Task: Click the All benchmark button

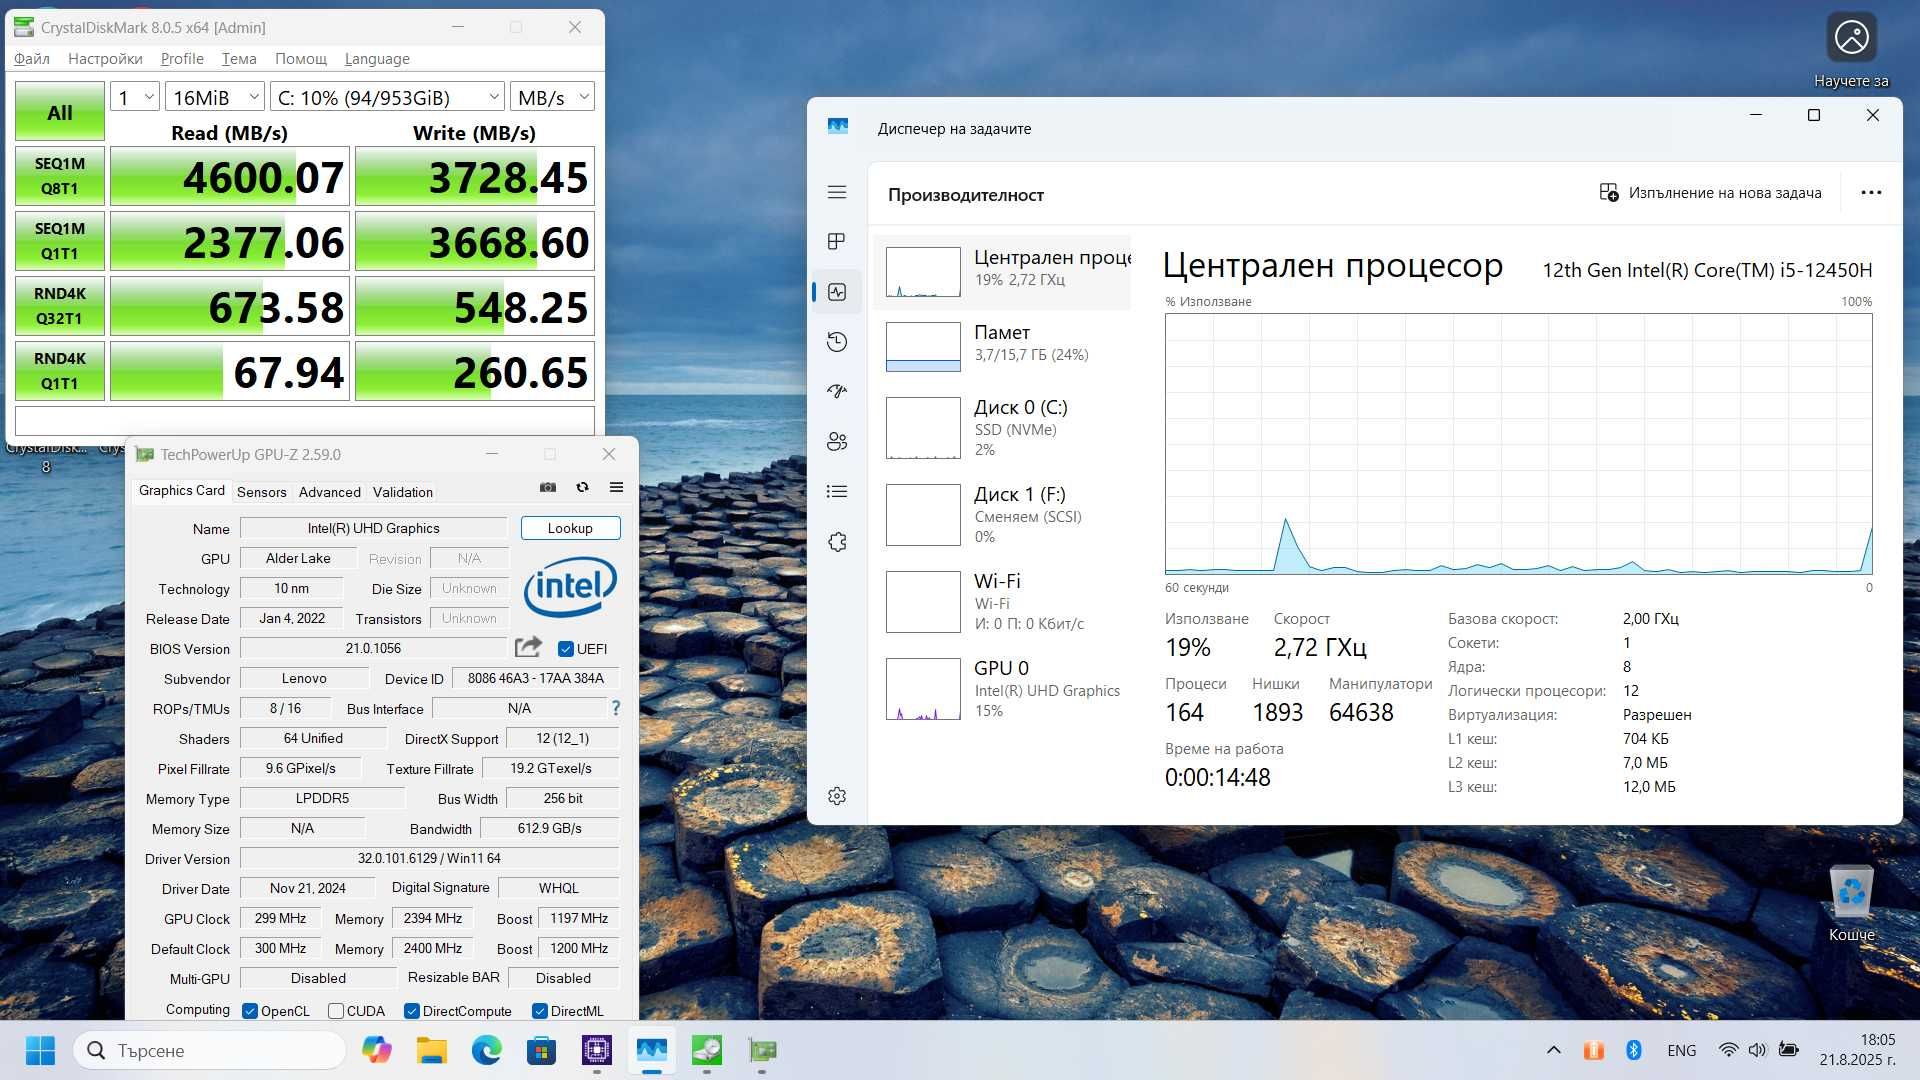Action: (x=60, y=111)
